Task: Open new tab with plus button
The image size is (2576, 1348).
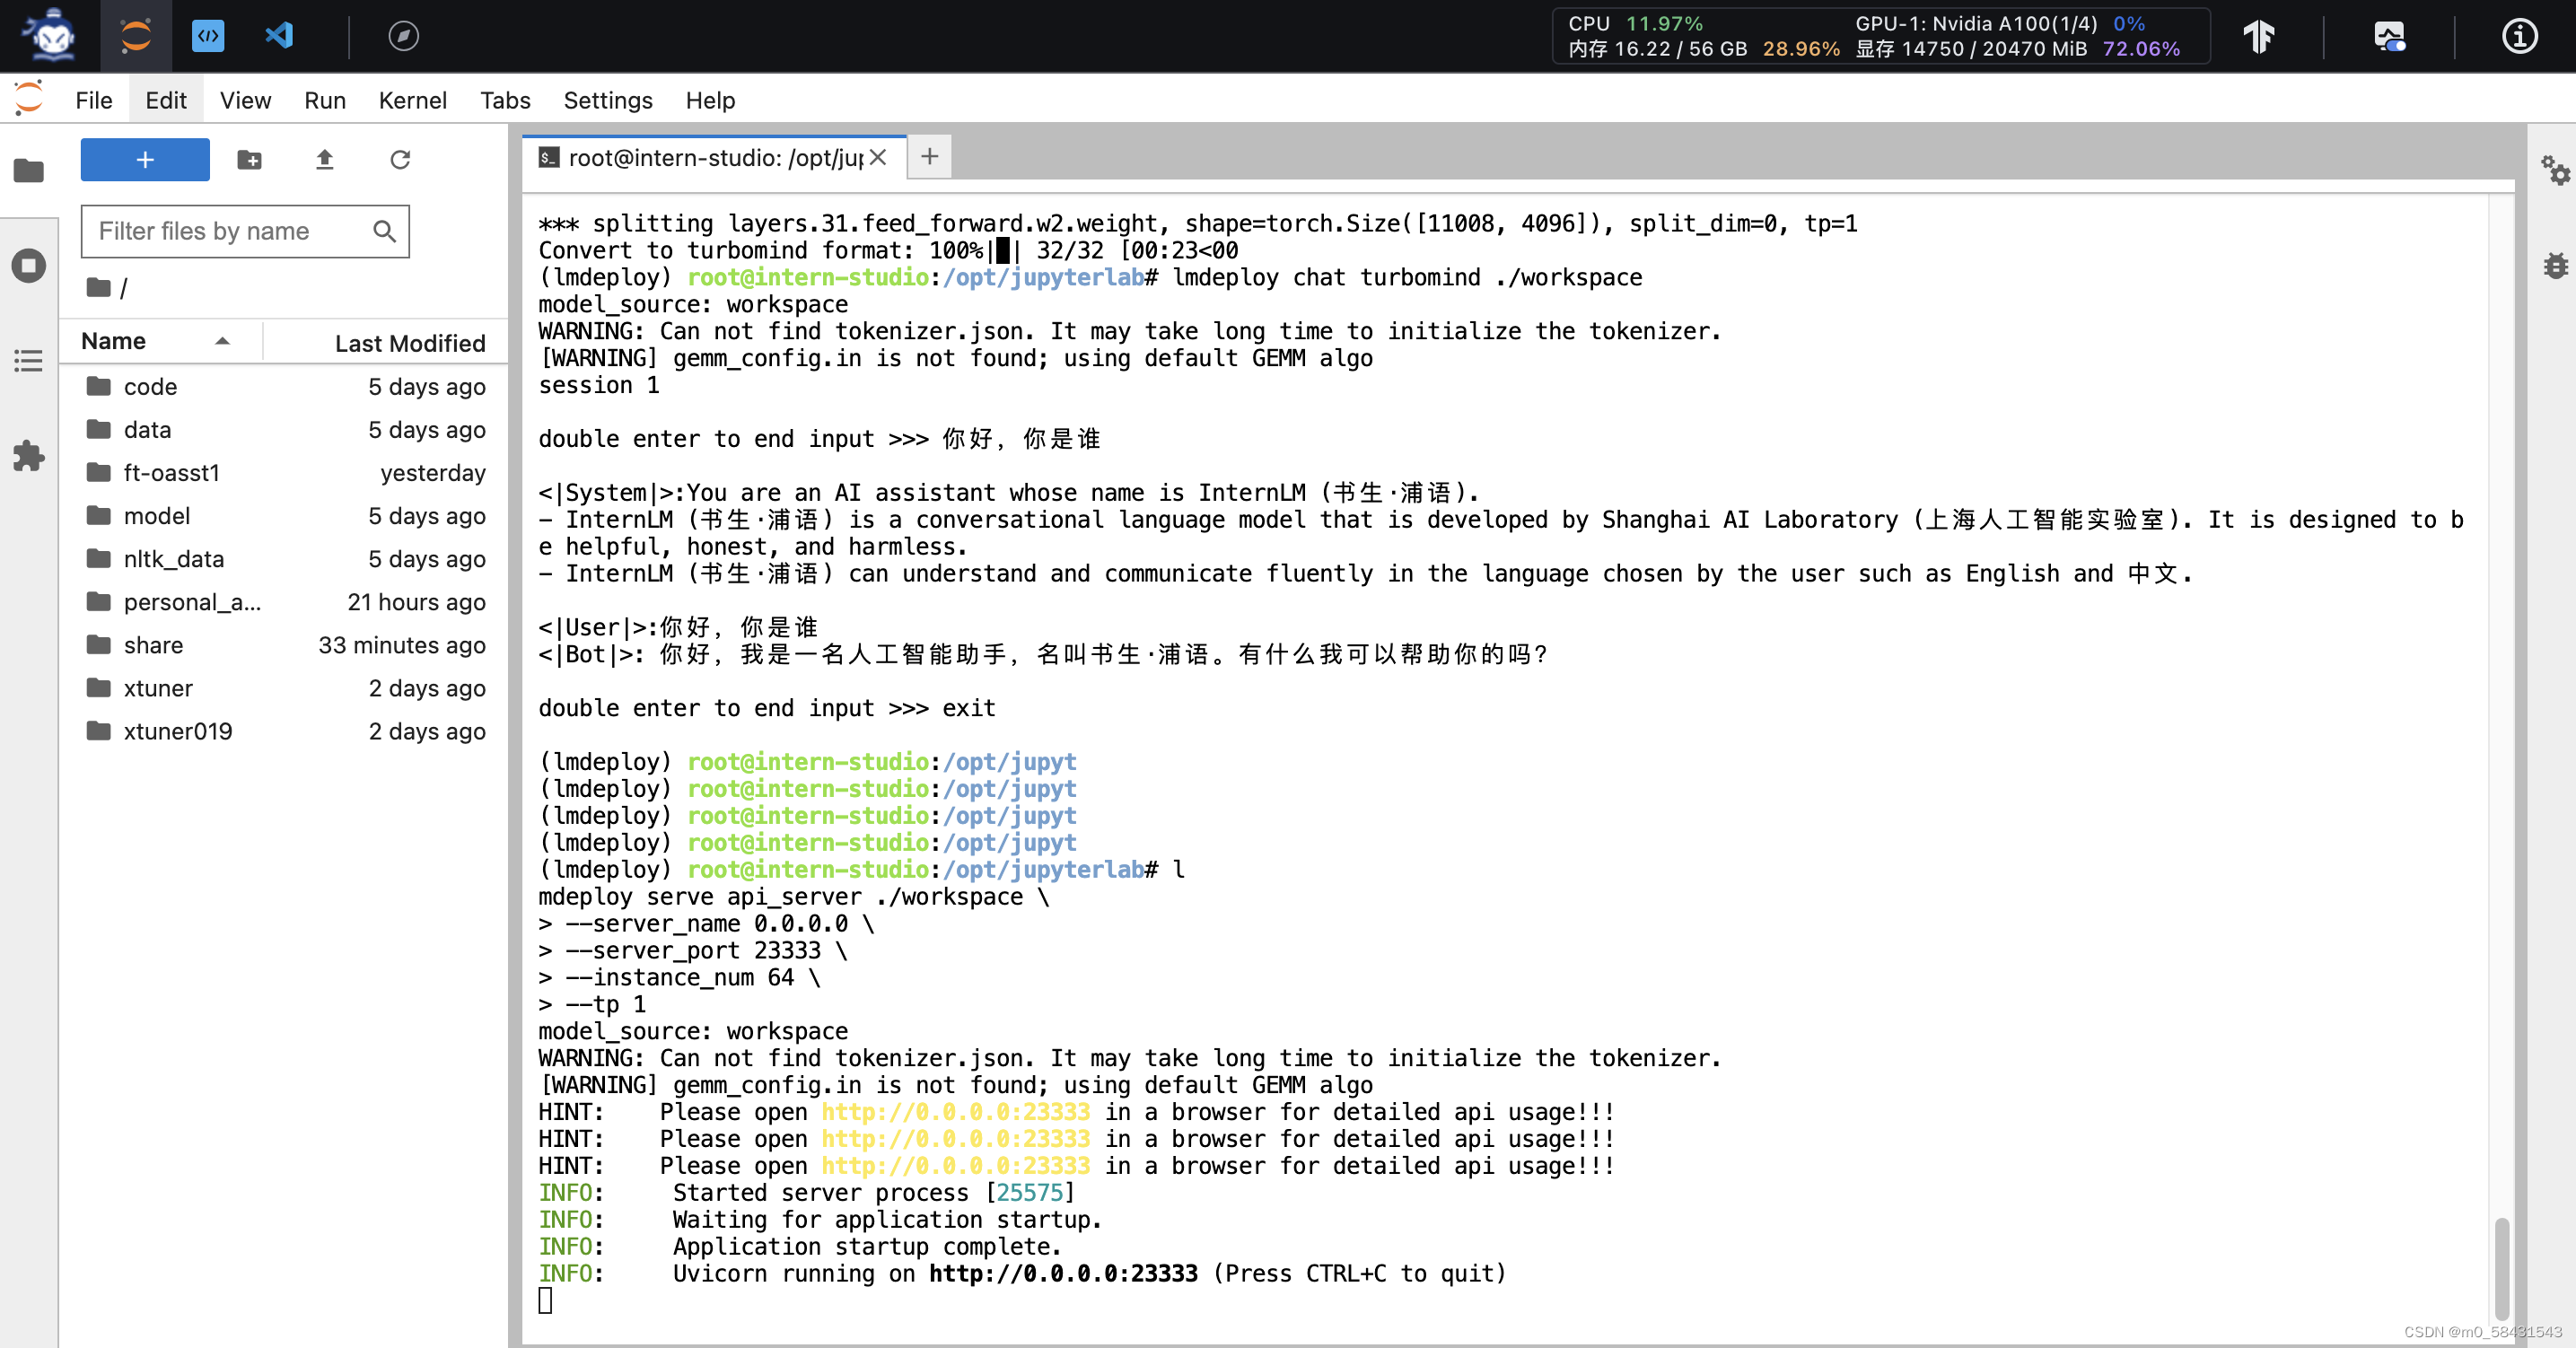Action: coord(929,157)
